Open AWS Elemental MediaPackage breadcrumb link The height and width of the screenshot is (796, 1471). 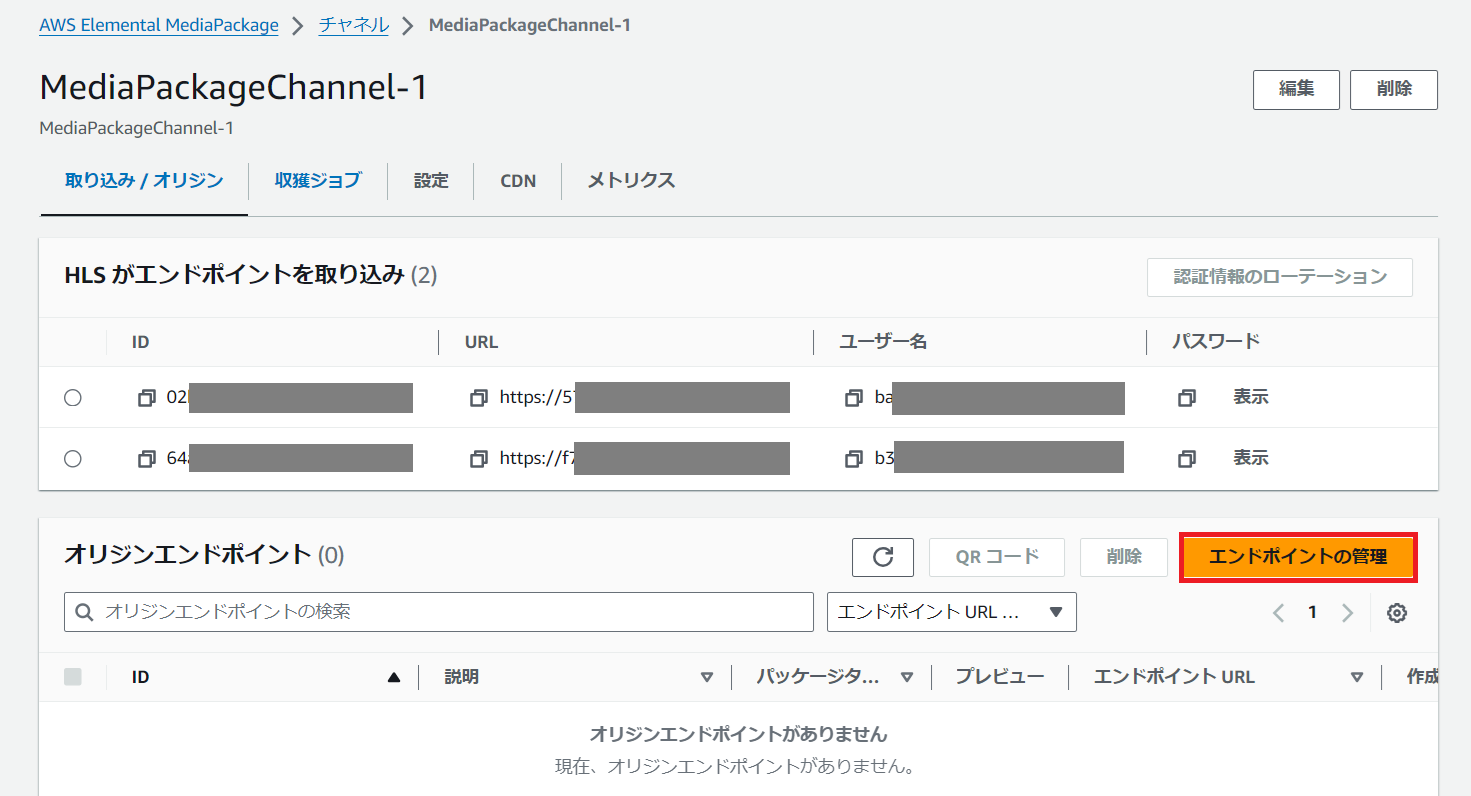click(x=159, y=25)
